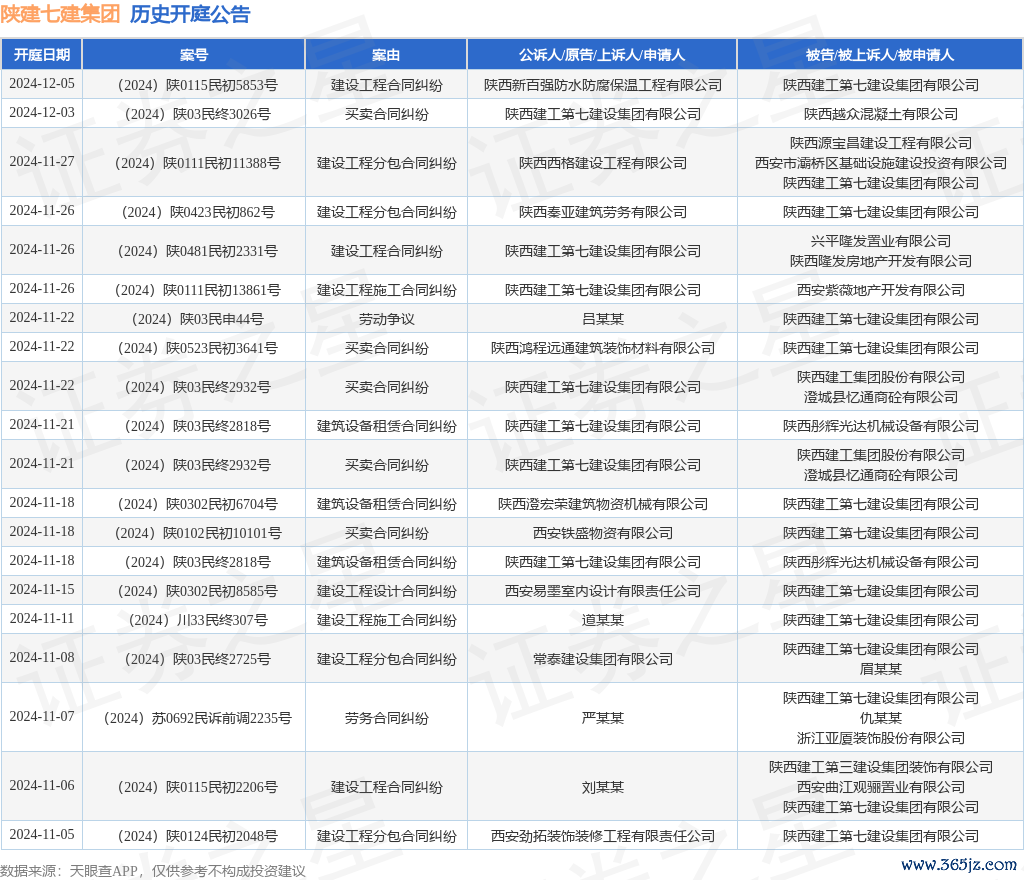Open the www.365jz.com website link
Viewport: 1024px width, 880px height.
pos(959,864)
